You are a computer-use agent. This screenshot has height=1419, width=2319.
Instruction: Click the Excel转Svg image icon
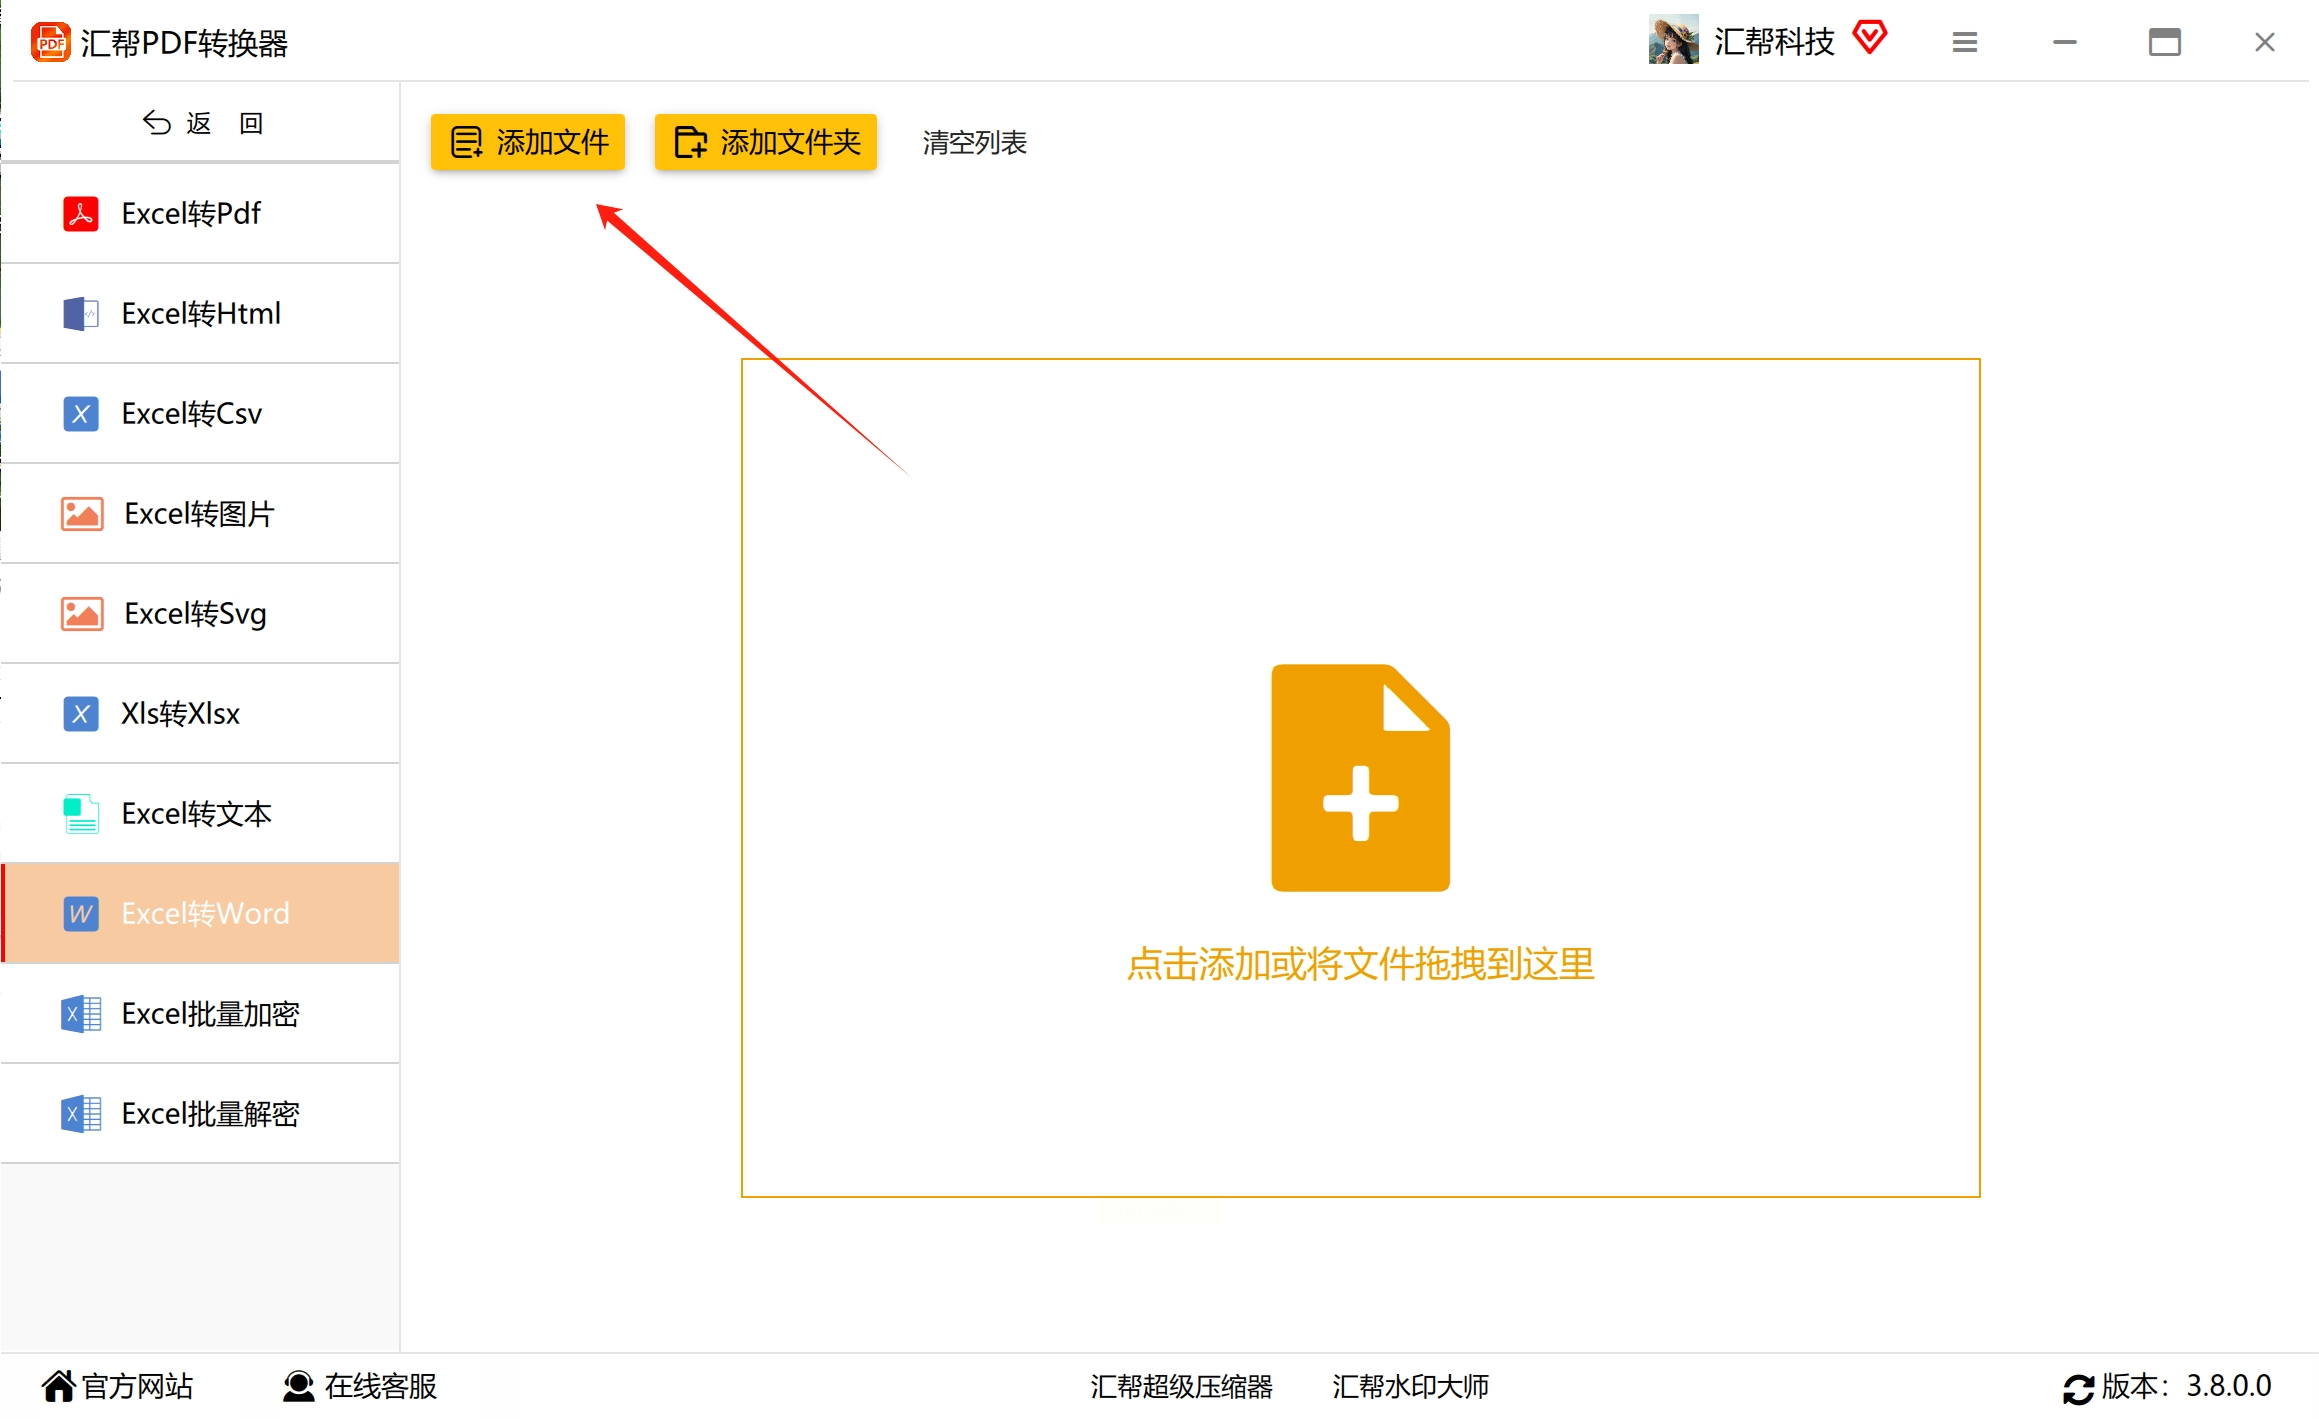point(82,614)
